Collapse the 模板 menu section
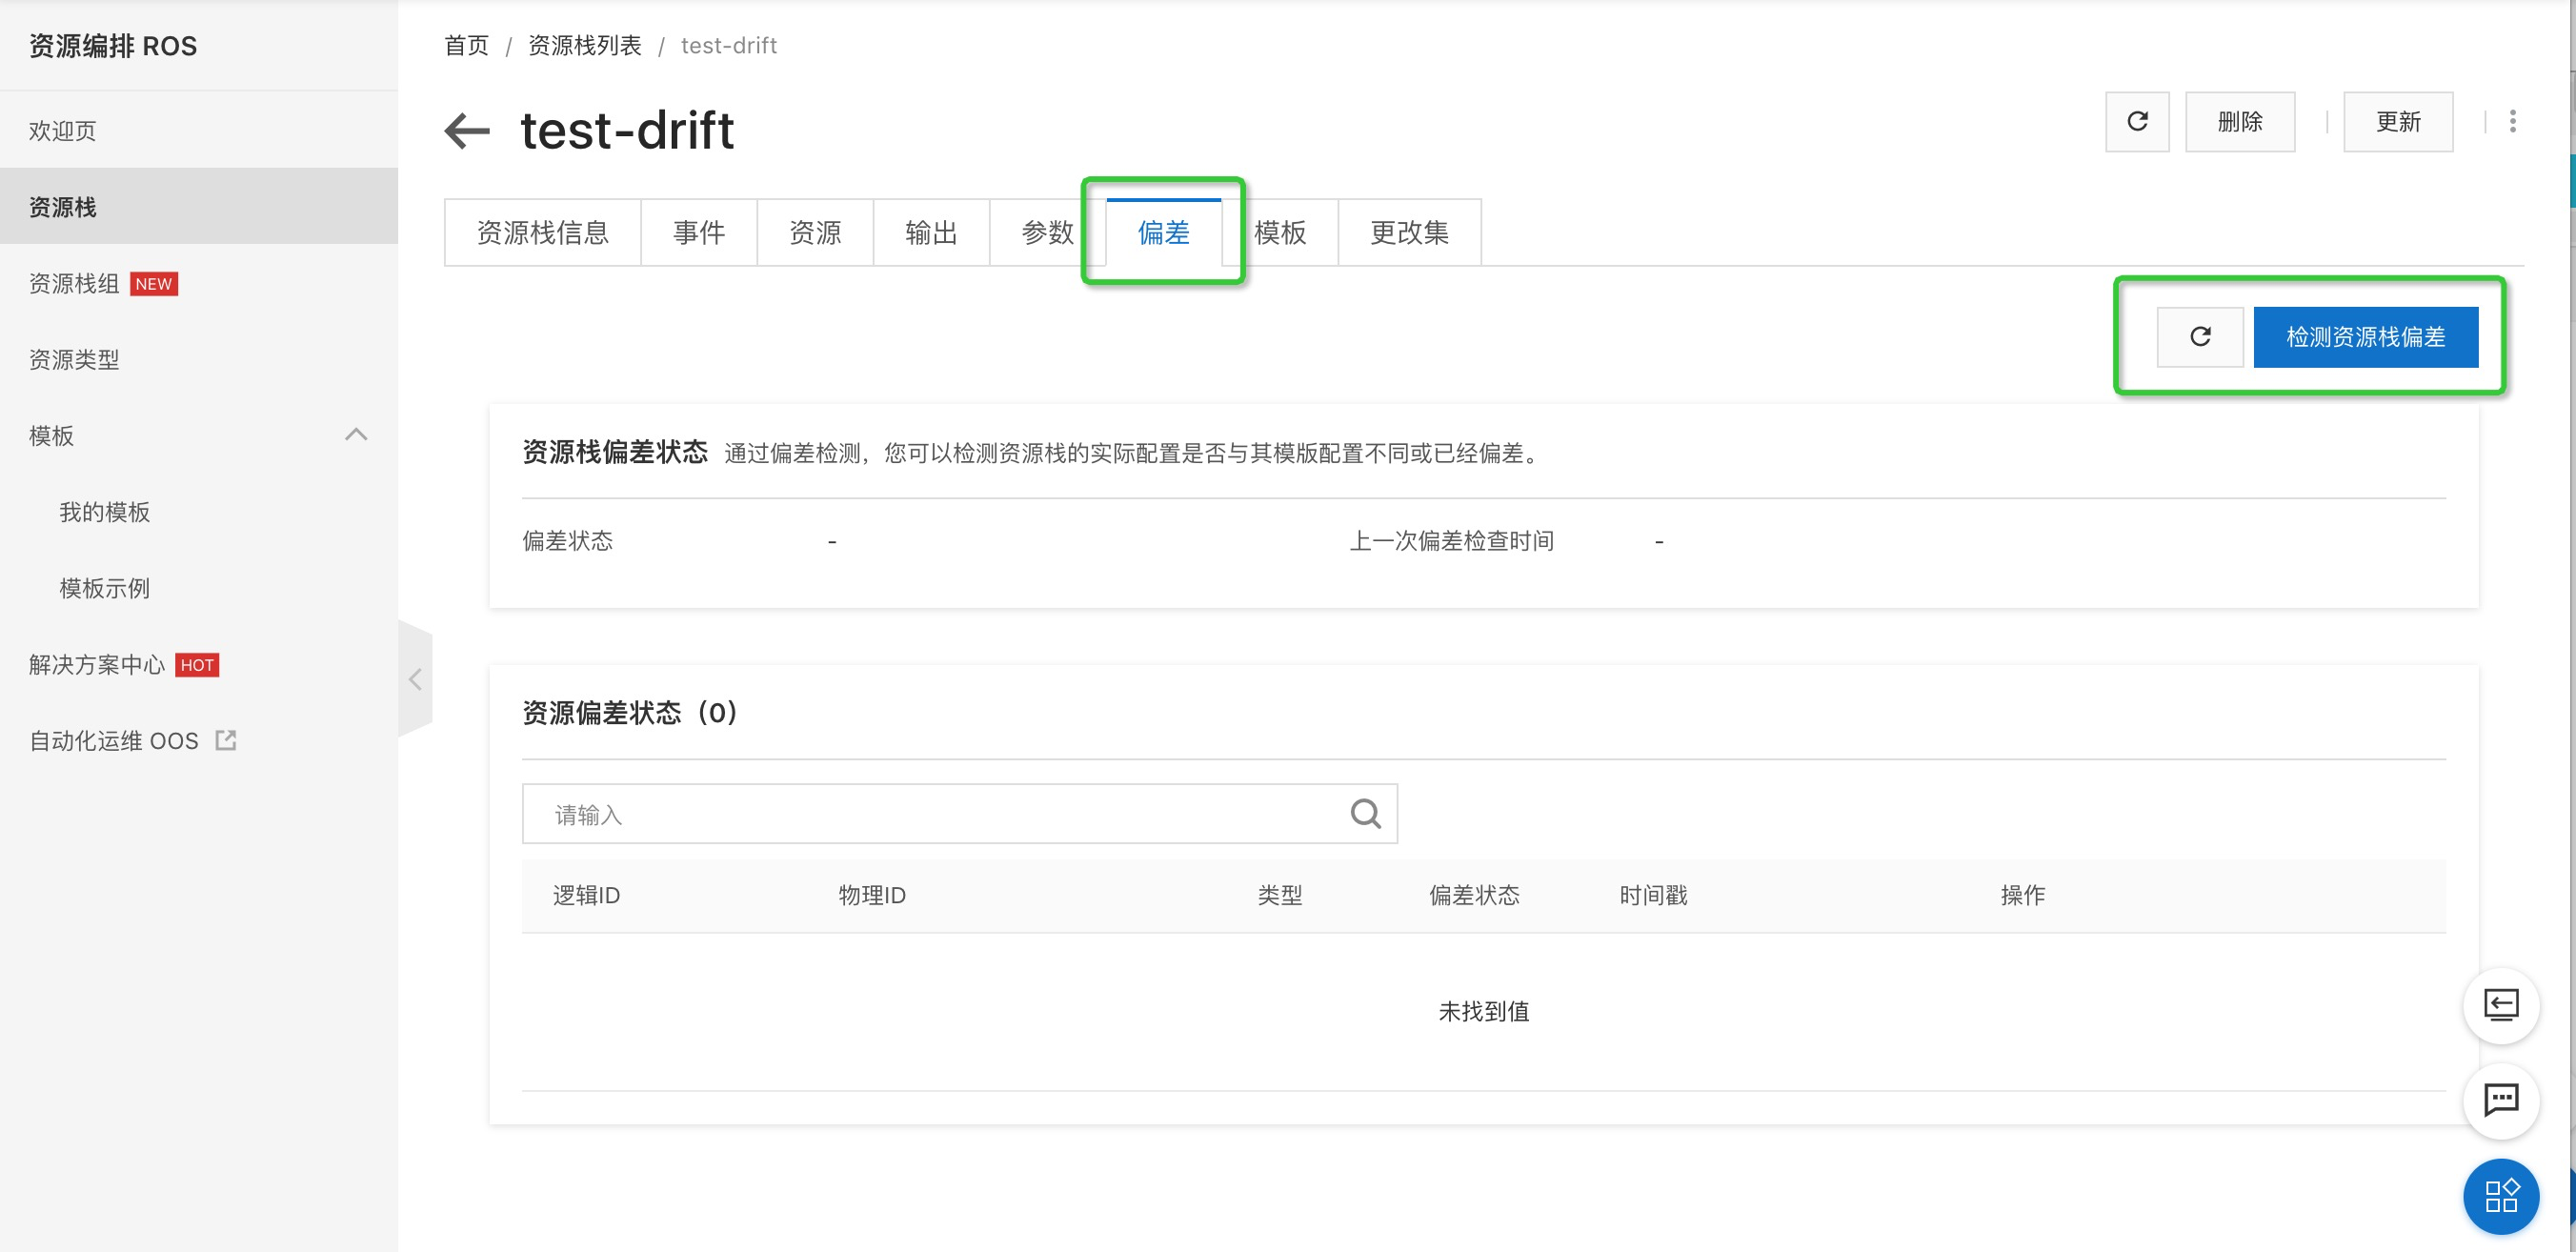Viewport: 2576px width, 1252px height. point(356,435)
